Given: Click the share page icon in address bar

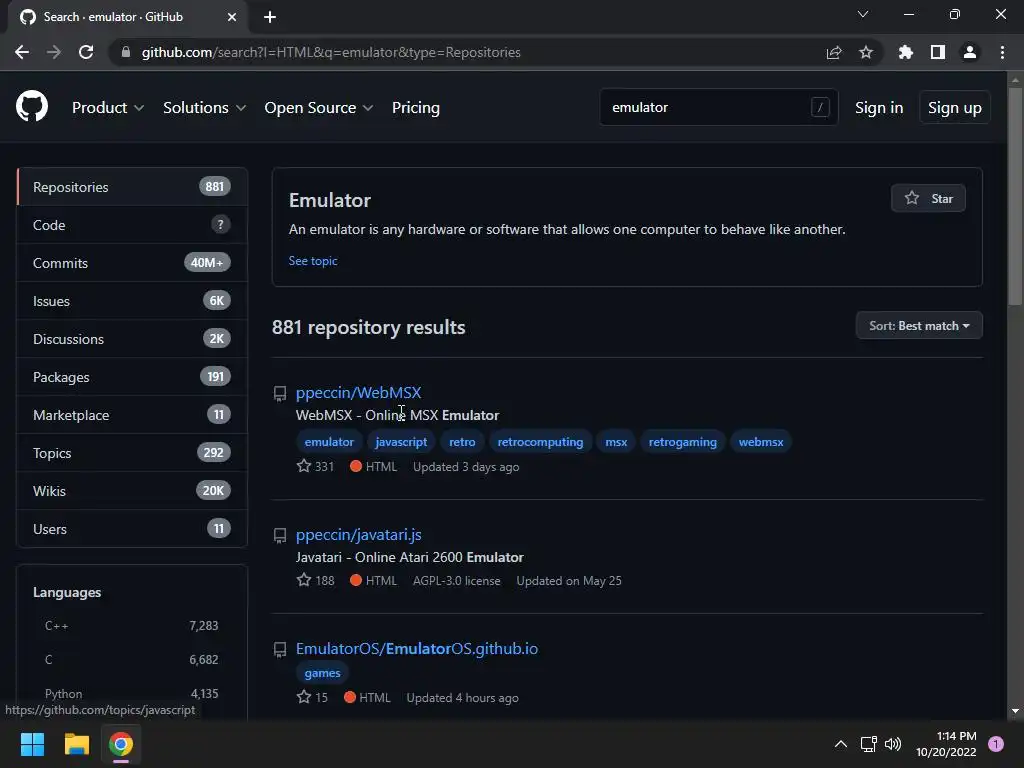Looking at the screenshot, I should [x=834, y=52].
